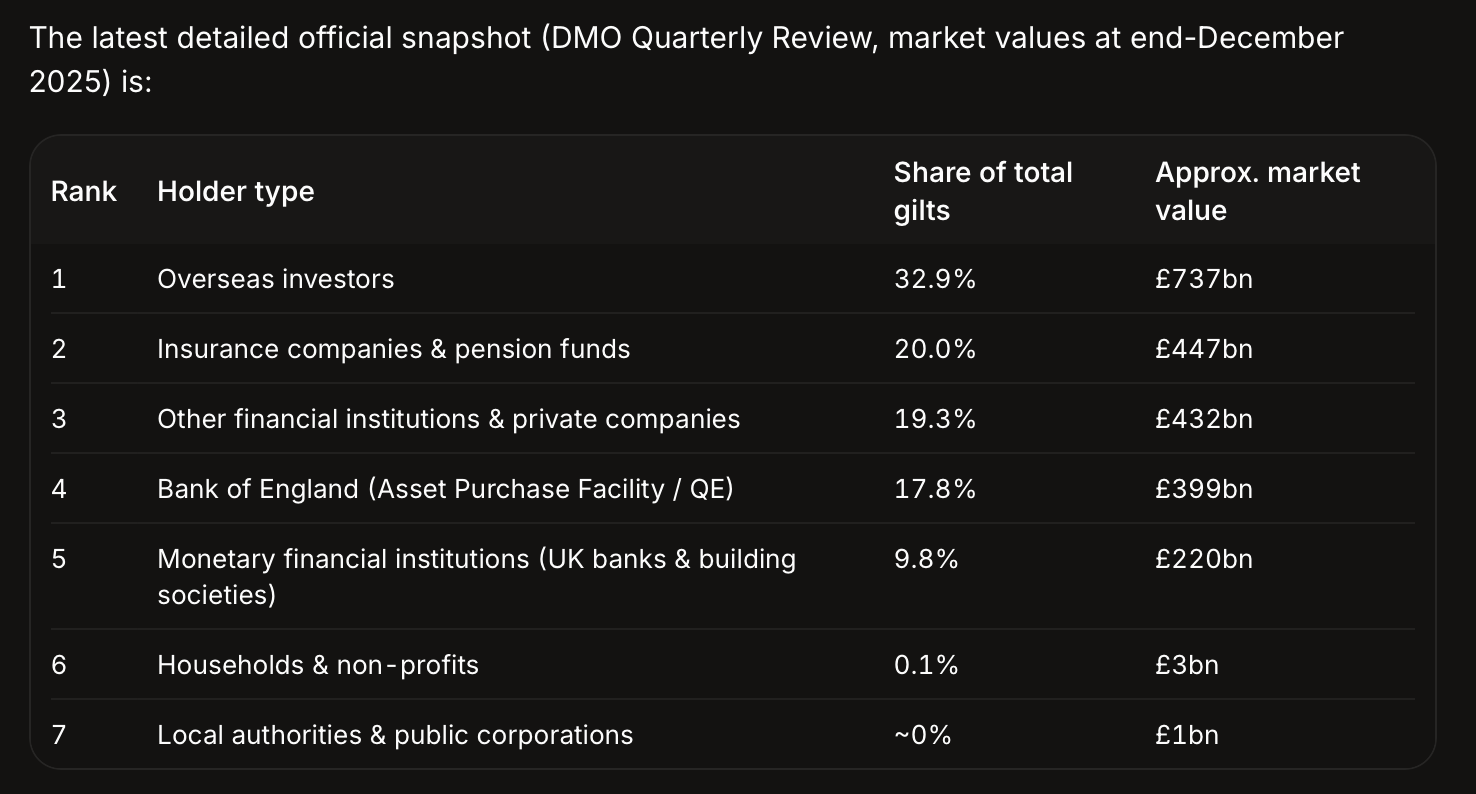Click Other financial institutions & private companies

coord(449,418)
